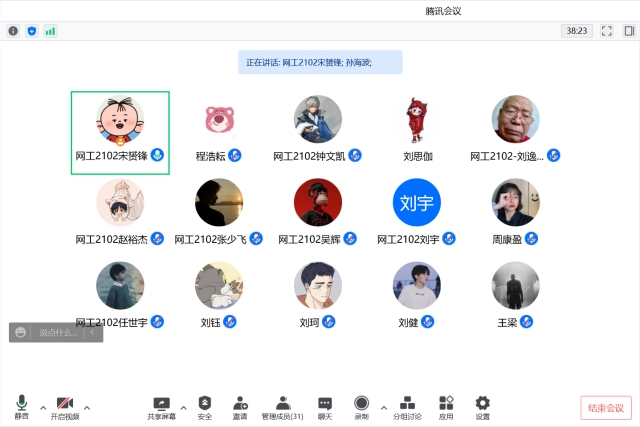Click the muted mic icon beside 刘健

(x=427, y=322)
